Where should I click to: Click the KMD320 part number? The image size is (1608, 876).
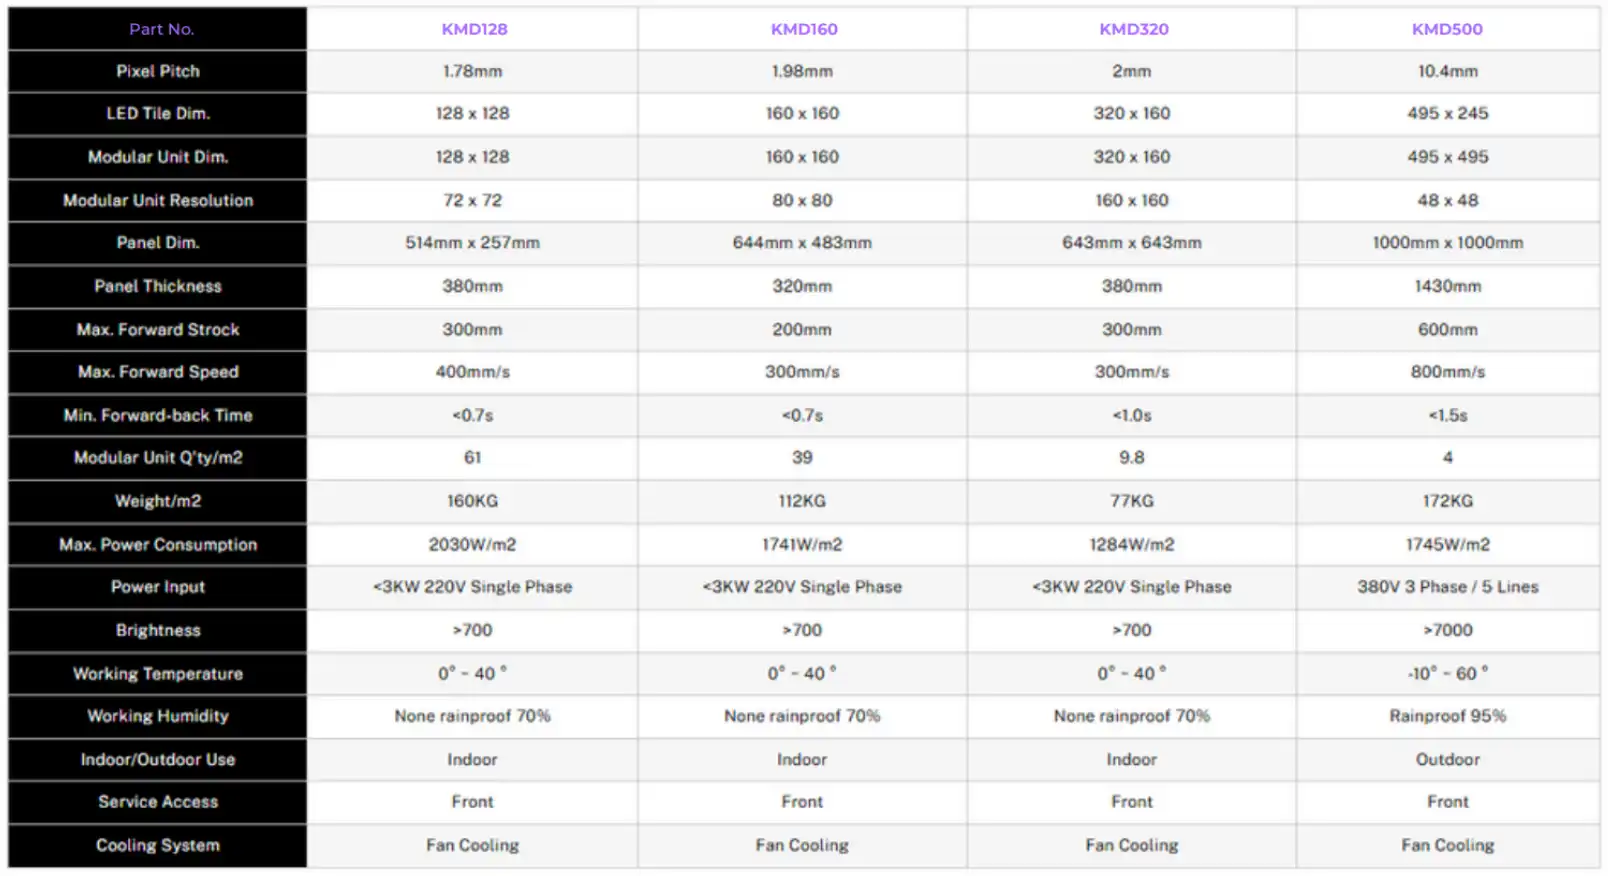tap(1133, 29)
